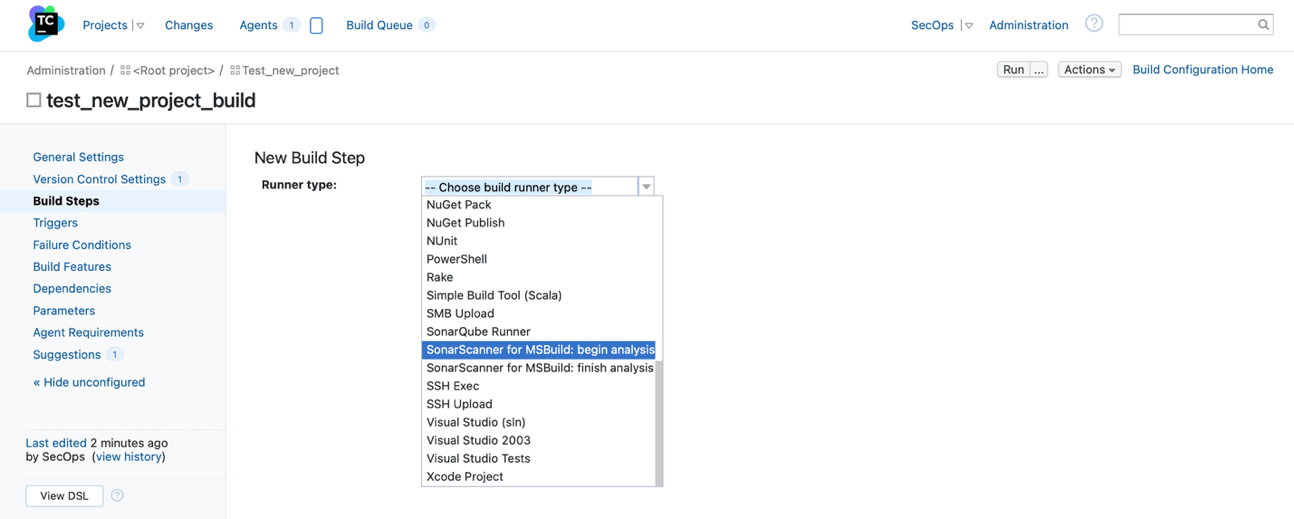Click Test_new_project breadcrumb link

[290, 70]
